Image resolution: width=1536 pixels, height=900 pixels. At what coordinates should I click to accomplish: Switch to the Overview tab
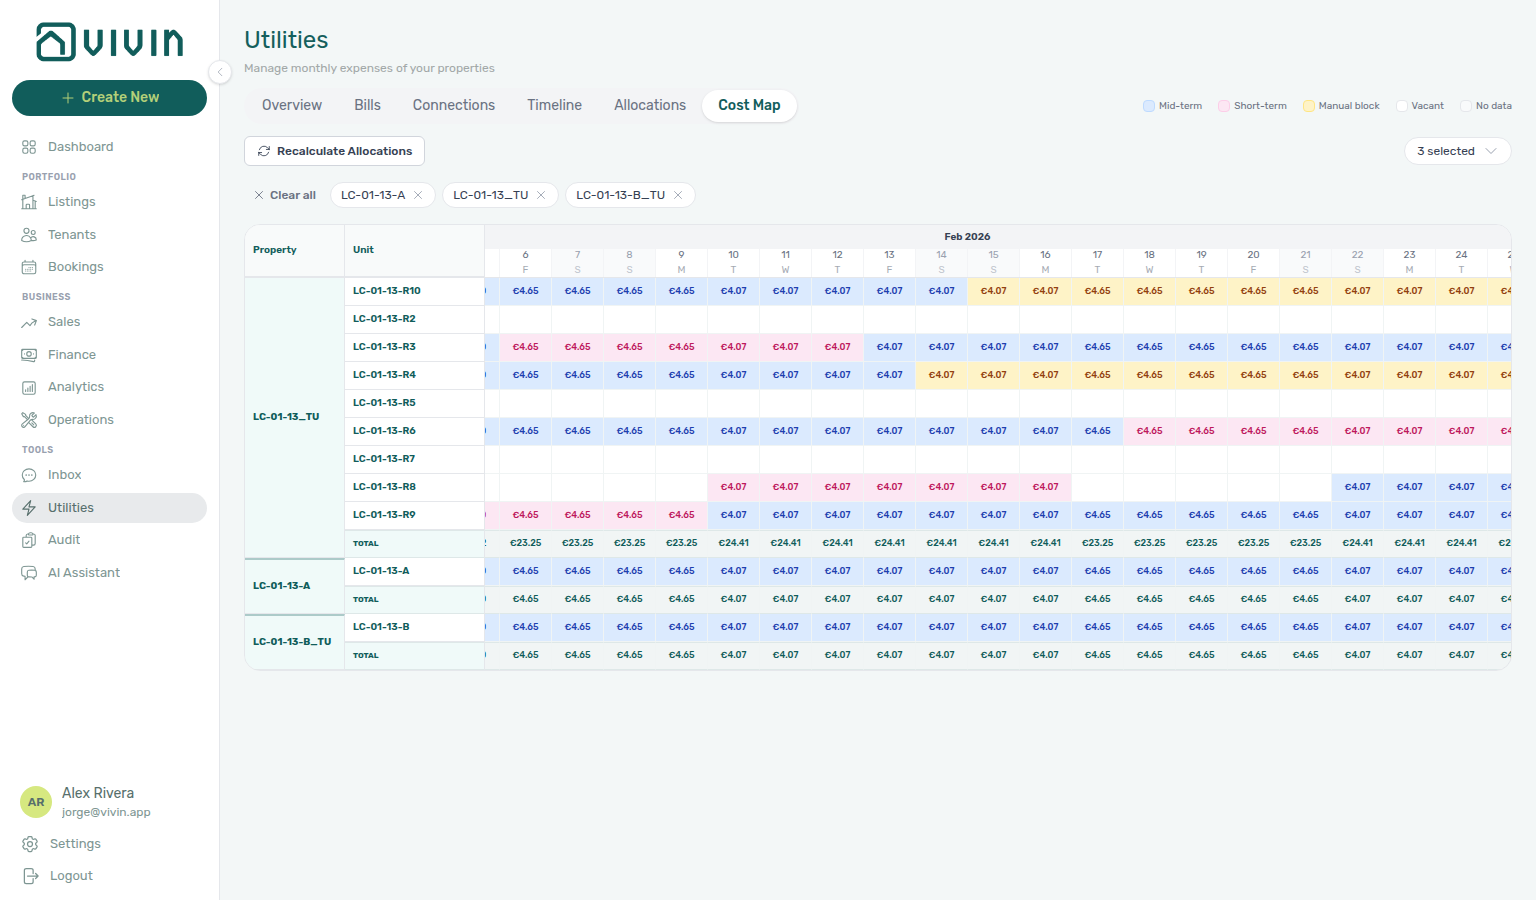tap(292, 105)
